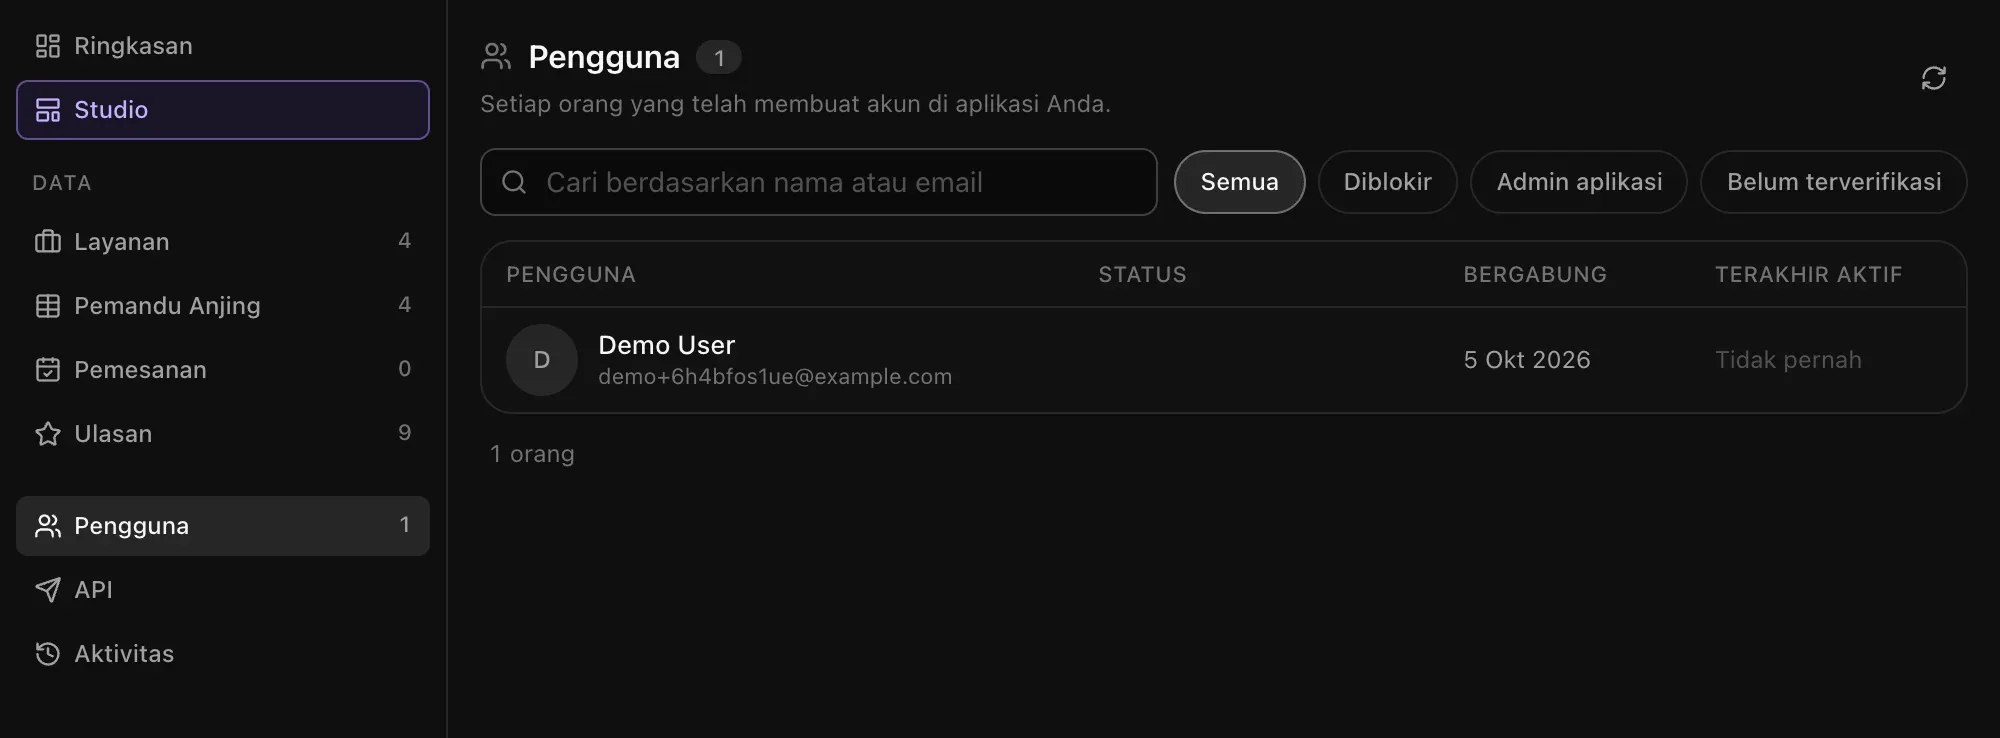The width and height of the screenshot is (2000, 738).
Task: Click the Ringkasan dashboard icon
Action: click(48, 46)
